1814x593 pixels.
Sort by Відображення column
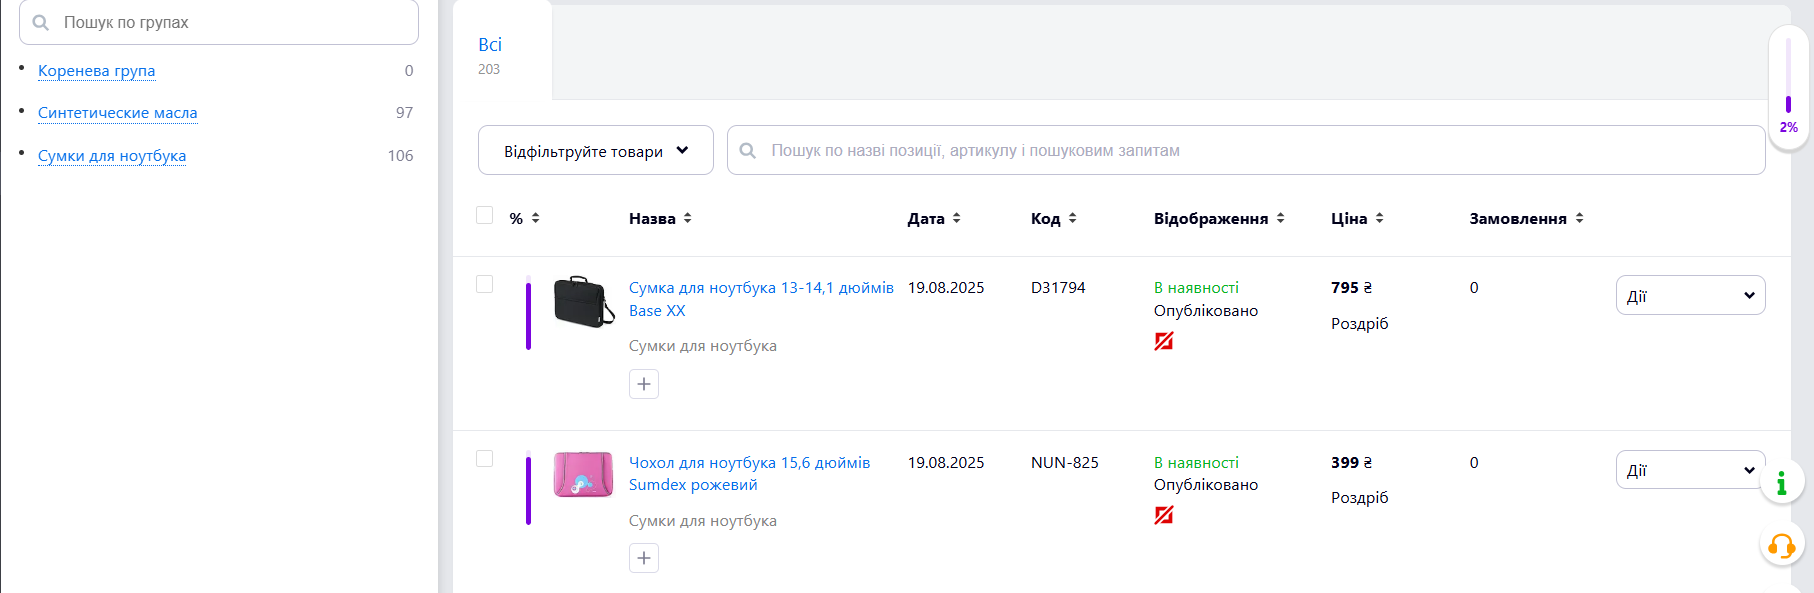pyautogui.click(x=1219, y=218)
